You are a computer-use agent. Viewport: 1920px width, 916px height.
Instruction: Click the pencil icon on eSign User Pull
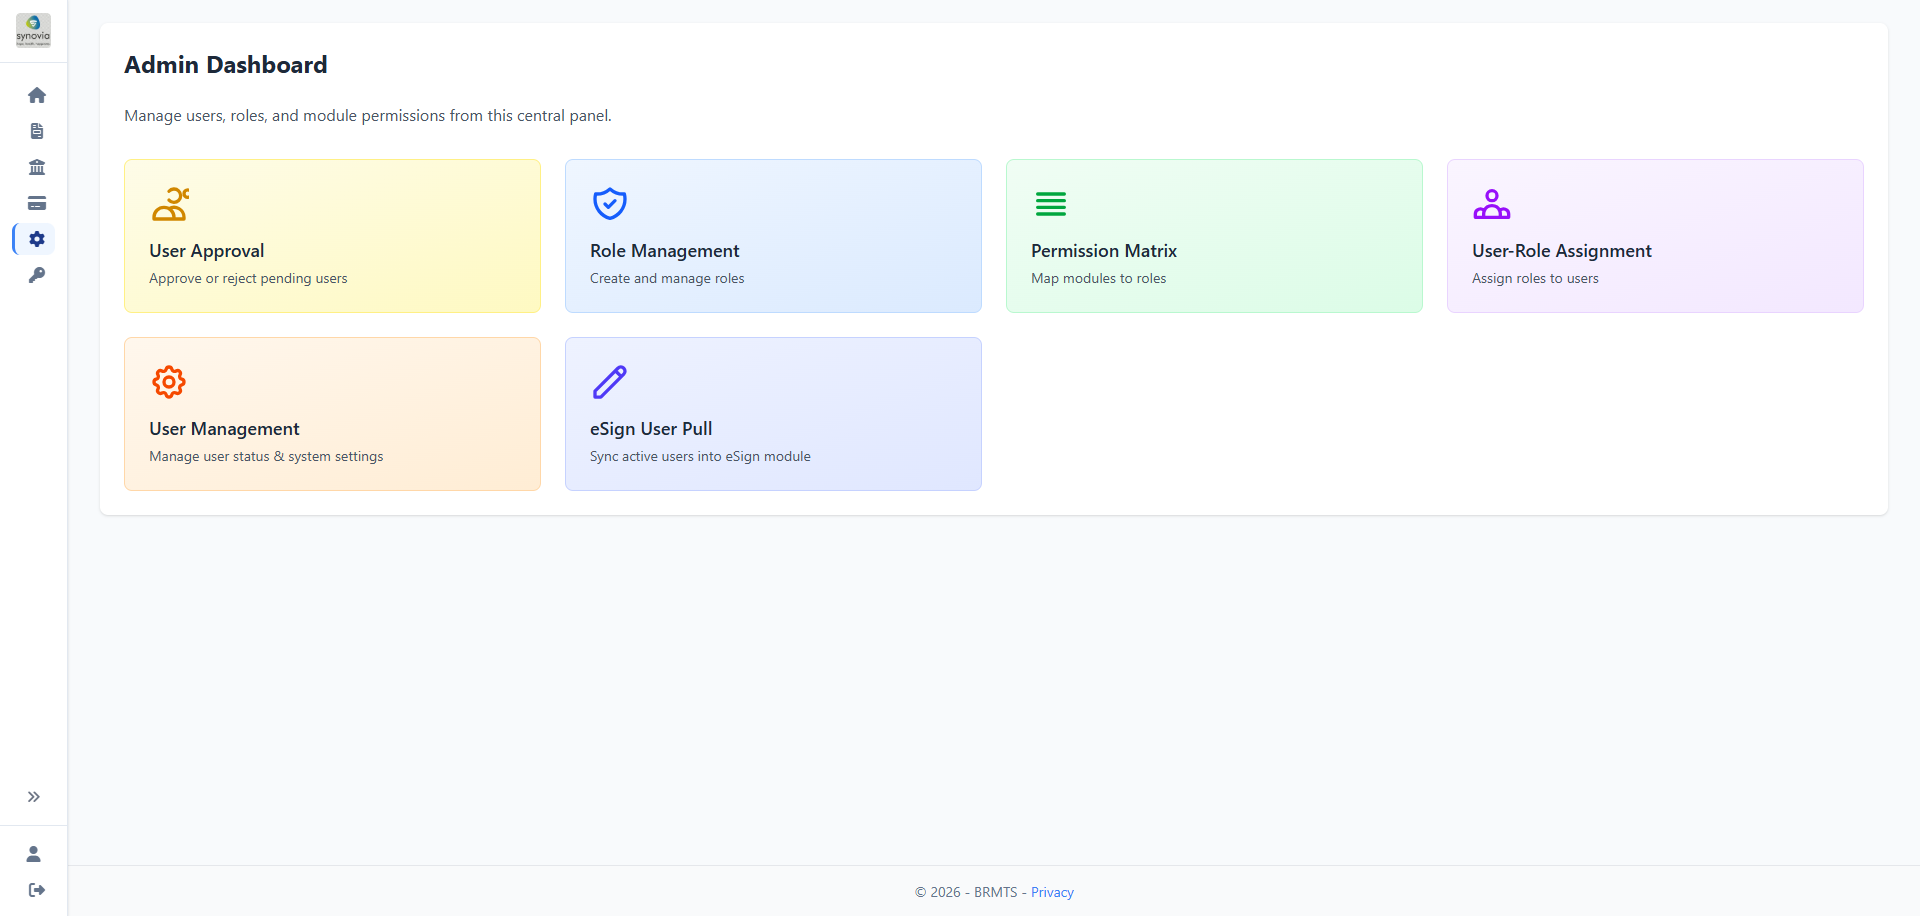point(610,382)
